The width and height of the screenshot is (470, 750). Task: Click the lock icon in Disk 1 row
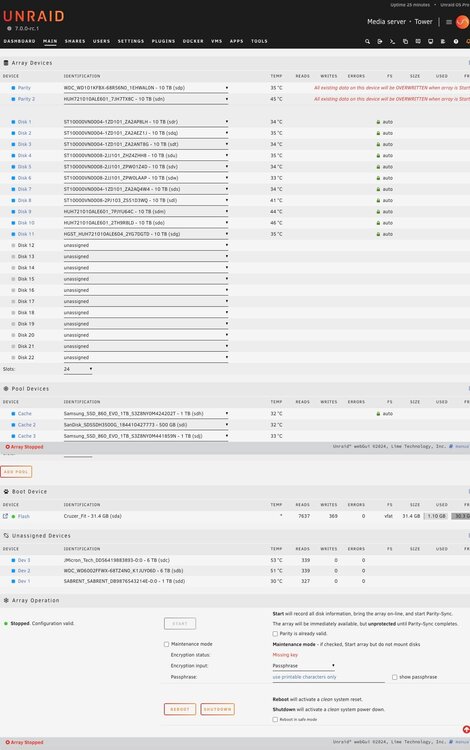point(378,122)
